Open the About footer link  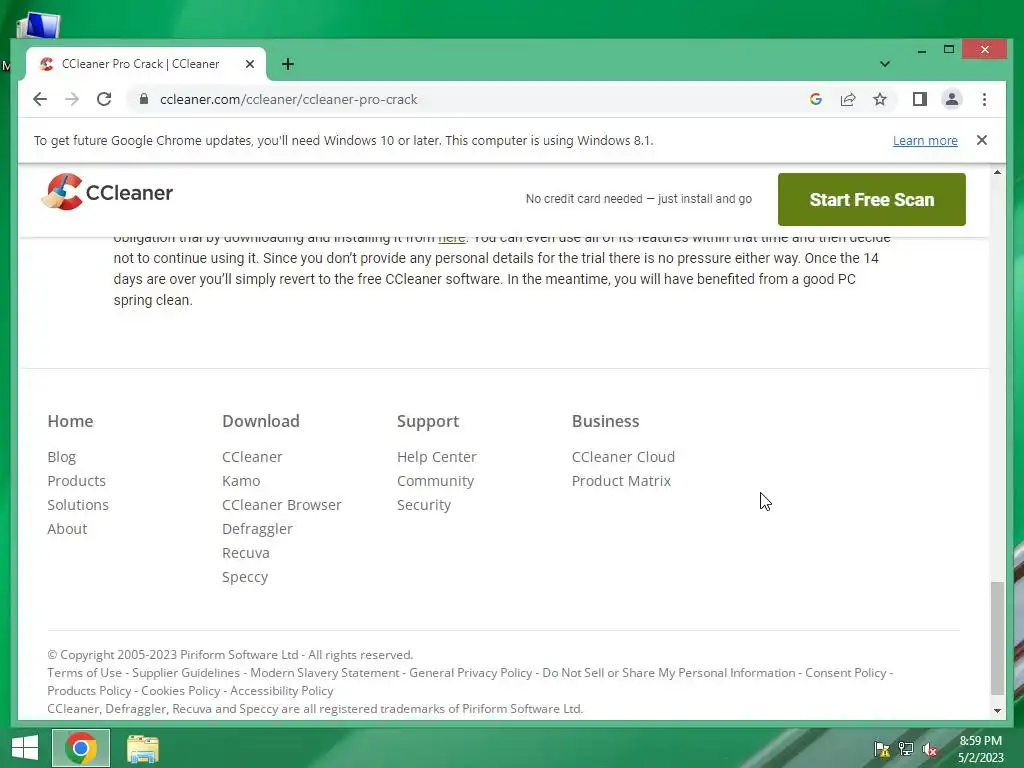tap(67, 530)
